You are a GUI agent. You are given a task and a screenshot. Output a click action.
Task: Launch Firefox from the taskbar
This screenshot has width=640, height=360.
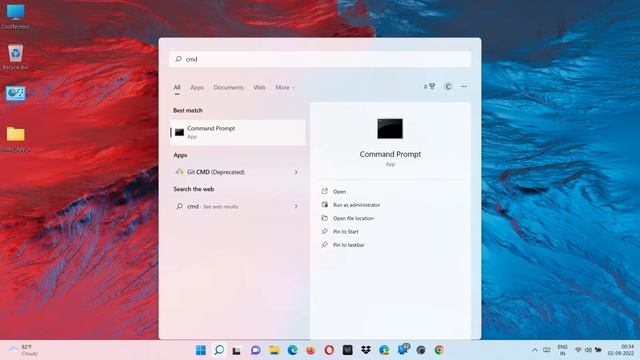coord(311,350)
